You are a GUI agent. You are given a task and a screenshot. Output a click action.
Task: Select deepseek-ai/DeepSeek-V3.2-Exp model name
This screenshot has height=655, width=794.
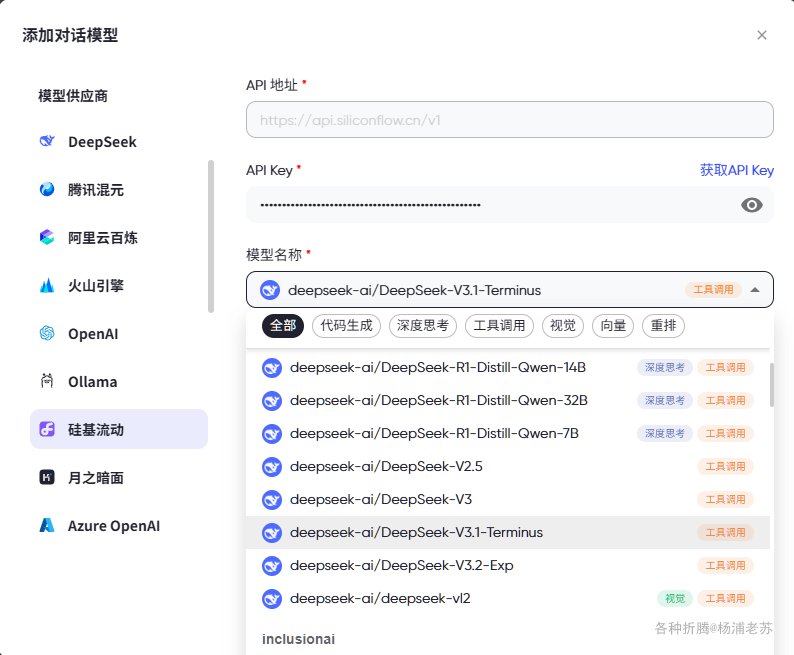[402, 565]
